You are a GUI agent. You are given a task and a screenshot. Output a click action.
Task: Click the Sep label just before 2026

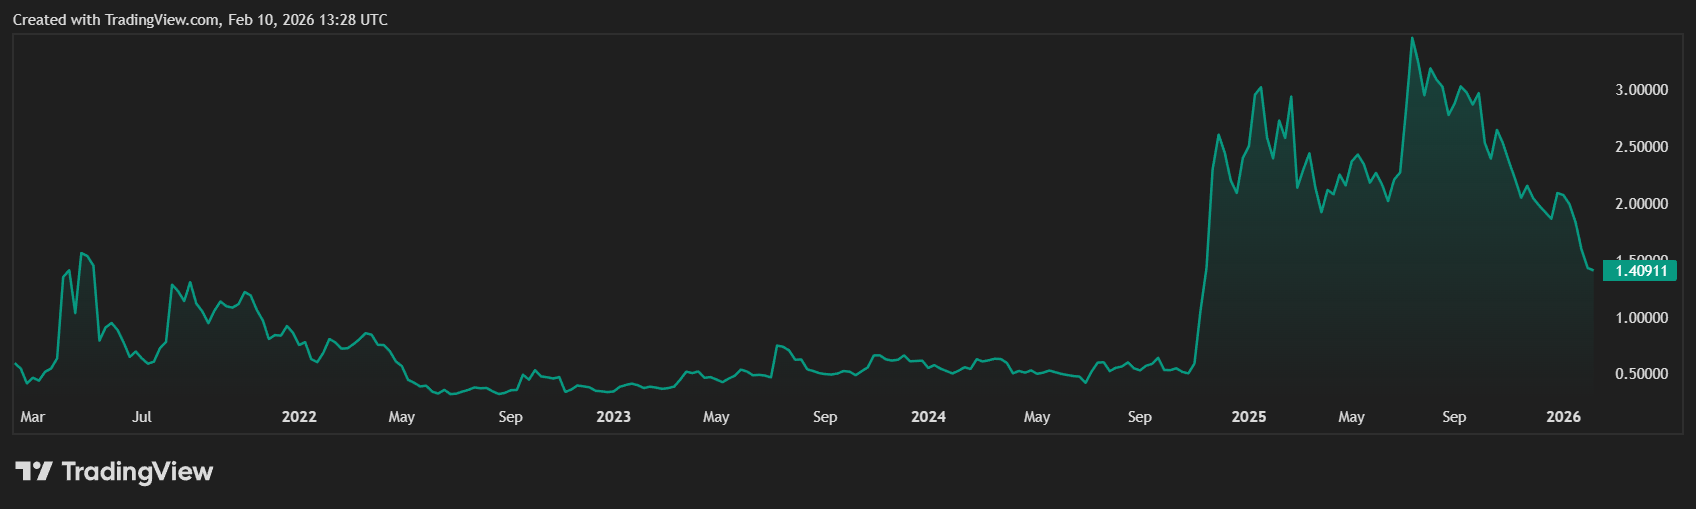(x=1454, y=417)
